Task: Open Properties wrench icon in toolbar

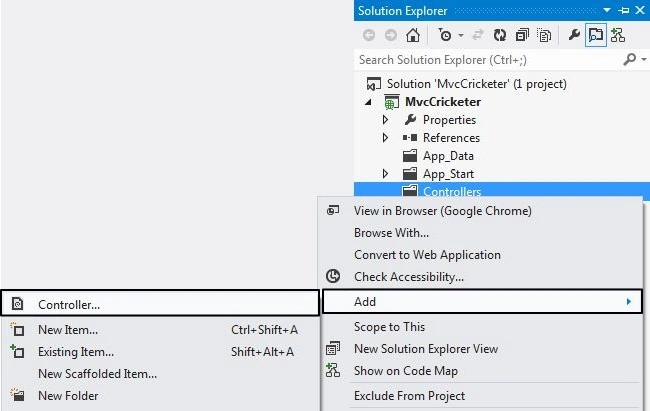Action: coord(574,35)
